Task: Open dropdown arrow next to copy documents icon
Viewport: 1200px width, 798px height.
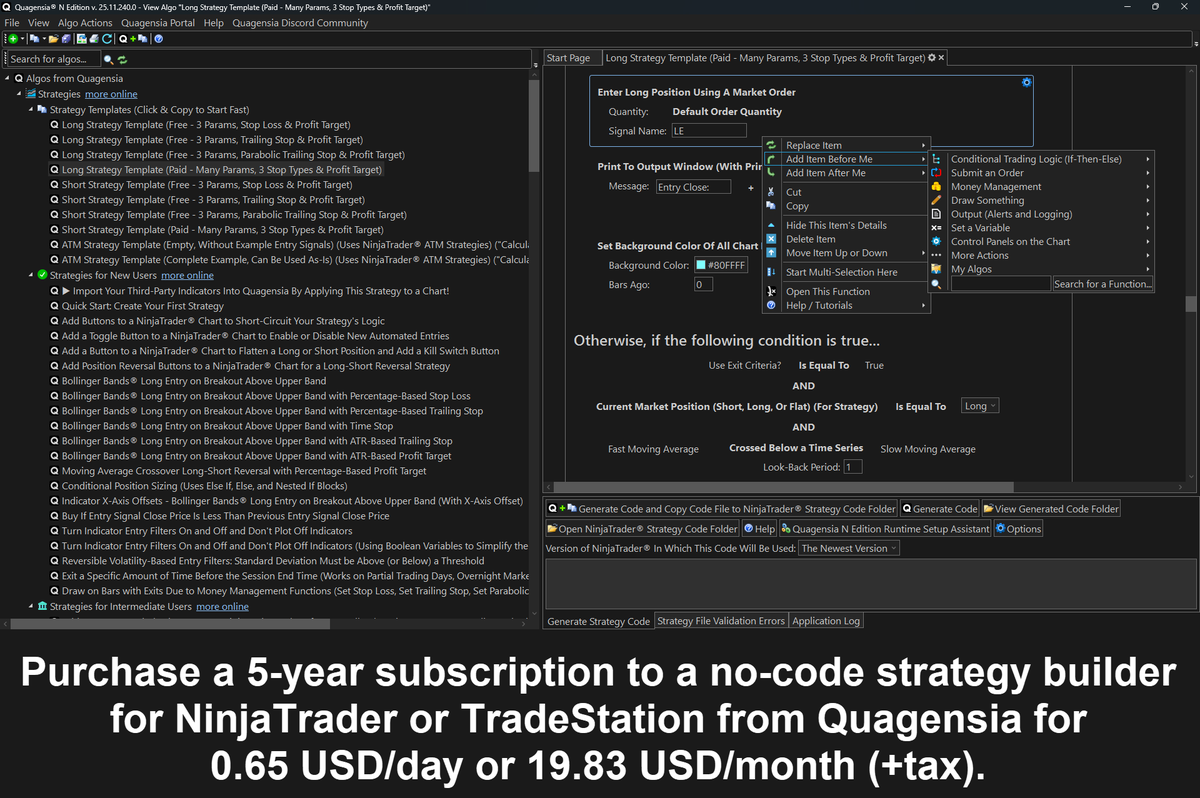Action: coord(44,38)
